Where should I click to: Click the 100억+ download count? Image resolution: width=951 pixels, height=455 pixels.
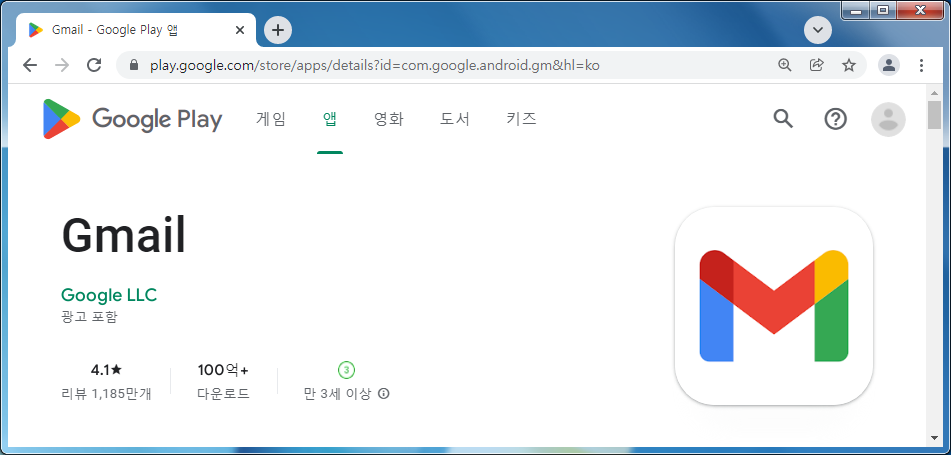click(223, 370)
